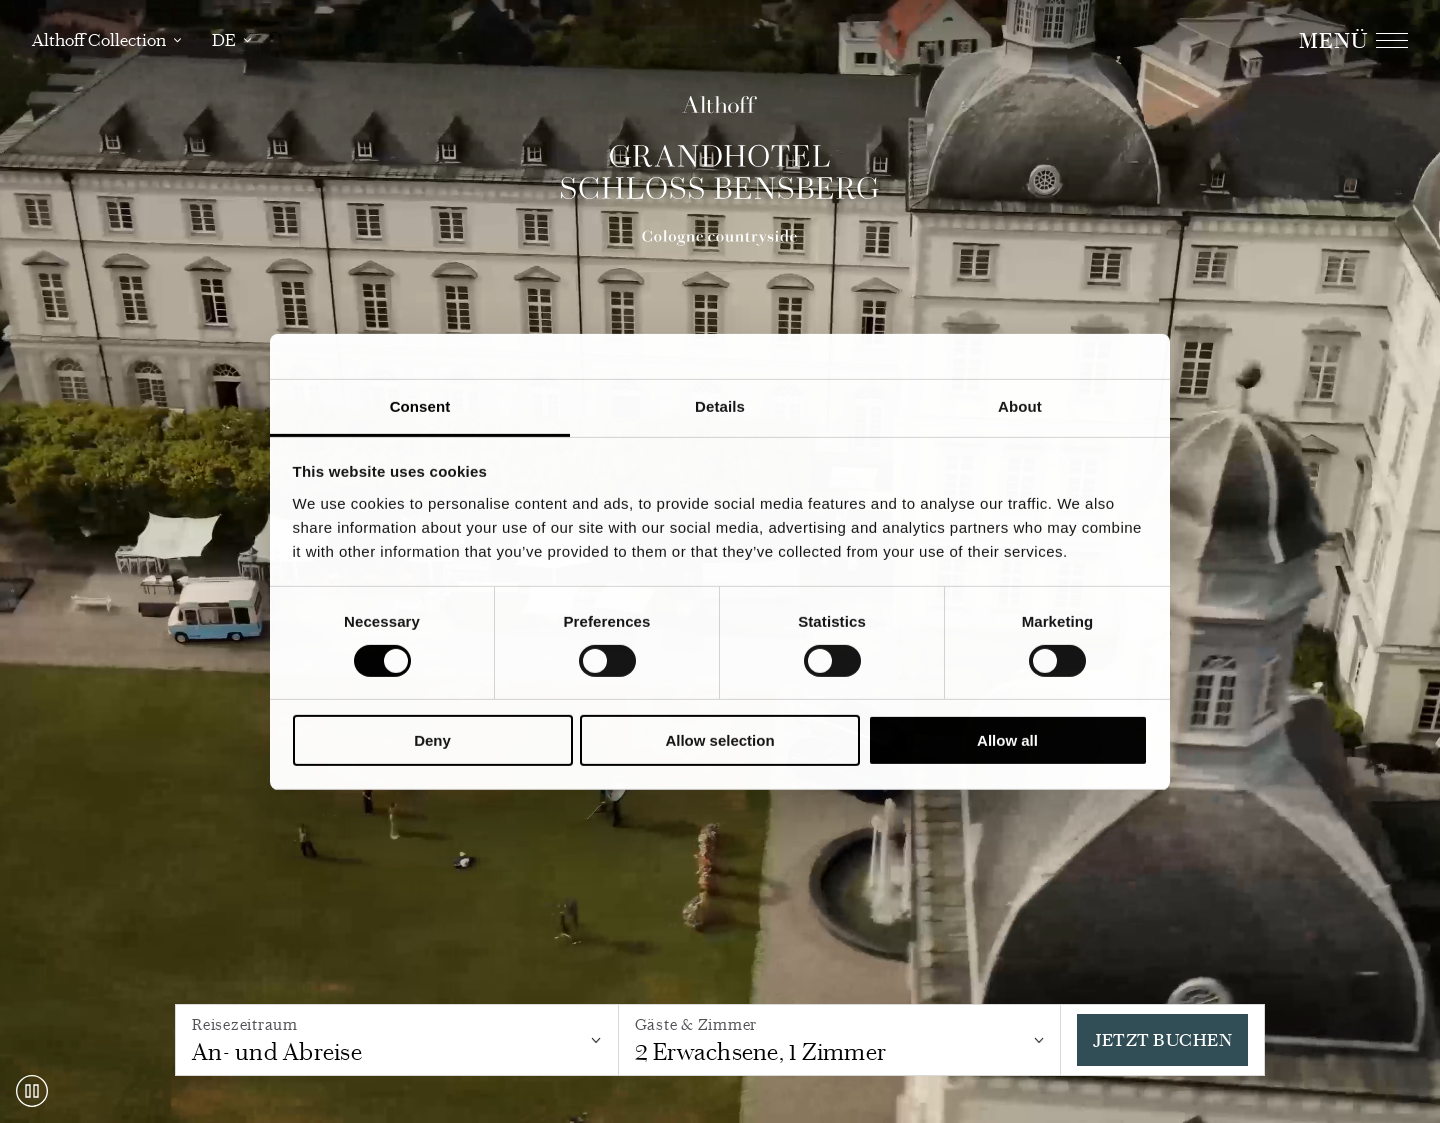Switch to the Details tab

(720, 407)
